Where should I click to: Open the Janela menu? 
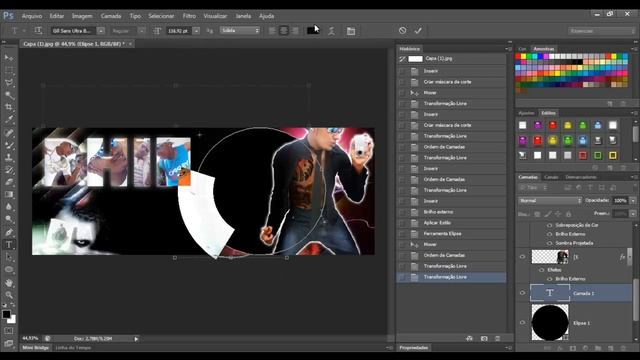243,16
